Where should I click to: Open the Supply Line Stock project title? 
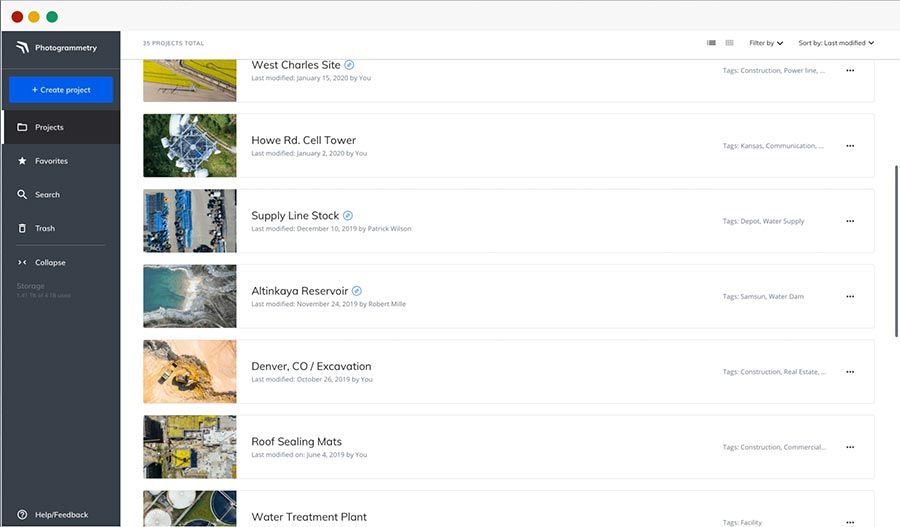295,216
